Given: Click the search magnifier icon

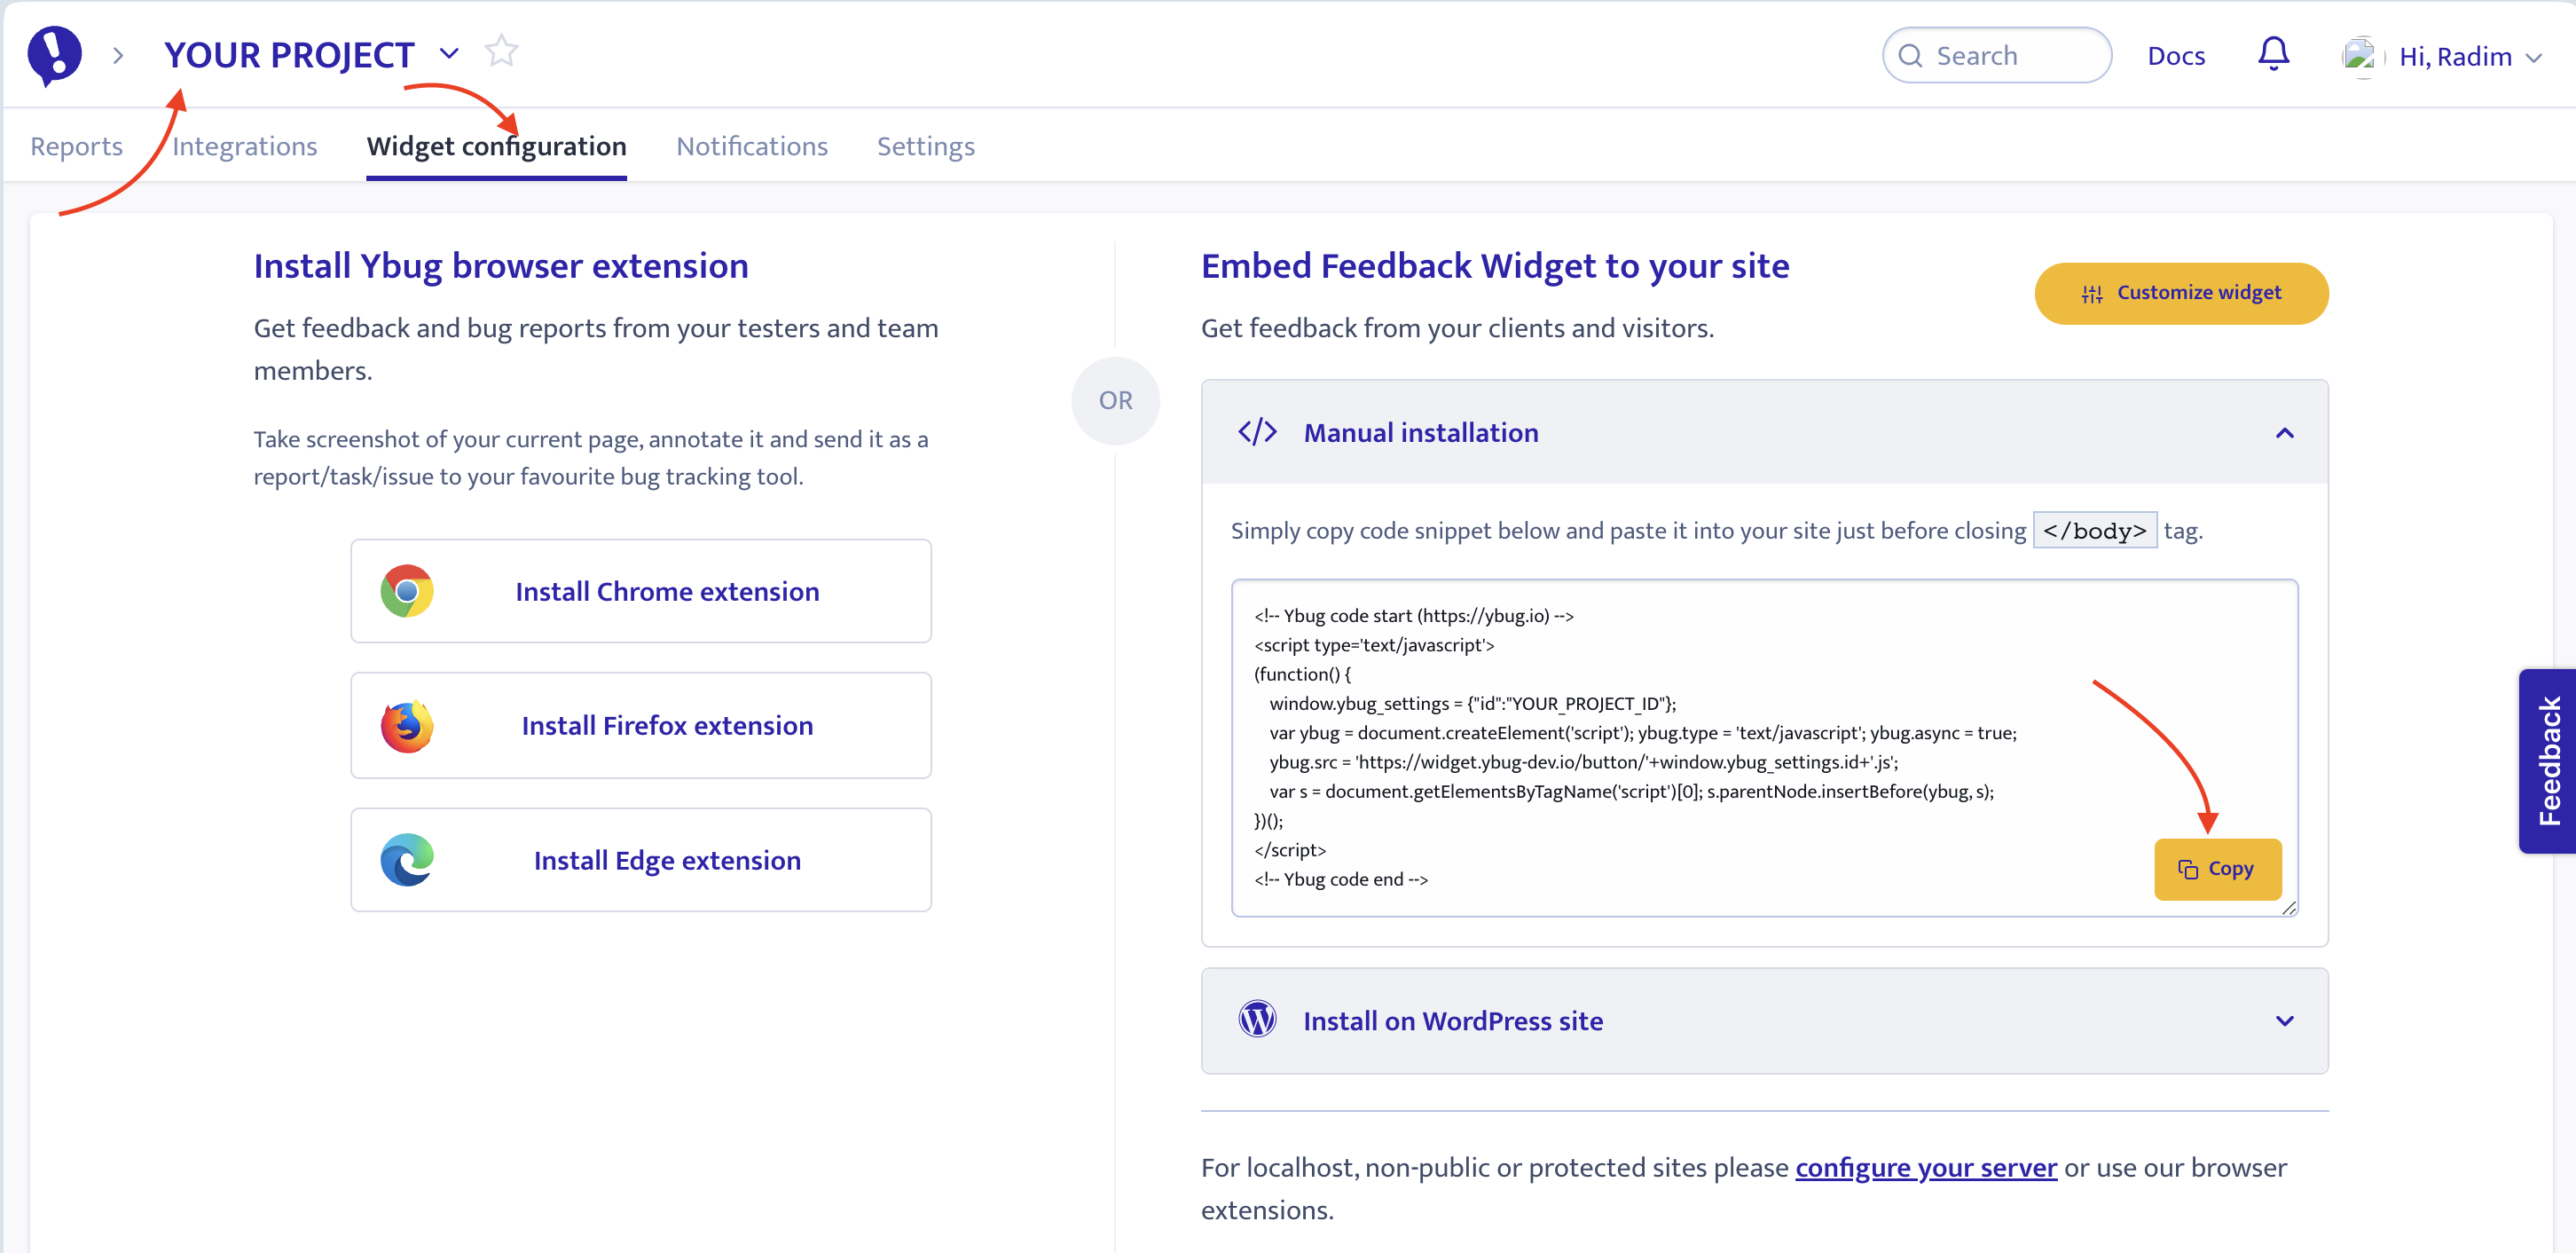Looking at the screenshot, I should coord(1910,56).
